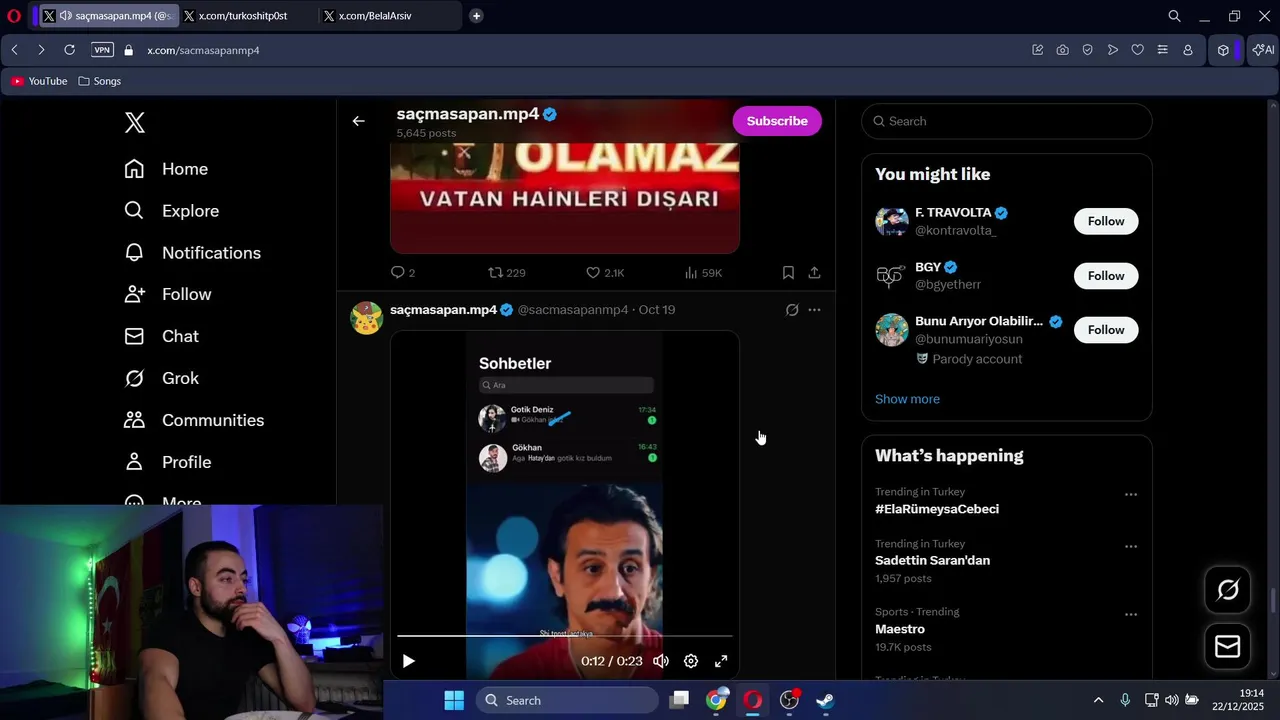Screen dimensions: 1280x720
Task: Open Follow page in sidebar
Action: (167, 294)
